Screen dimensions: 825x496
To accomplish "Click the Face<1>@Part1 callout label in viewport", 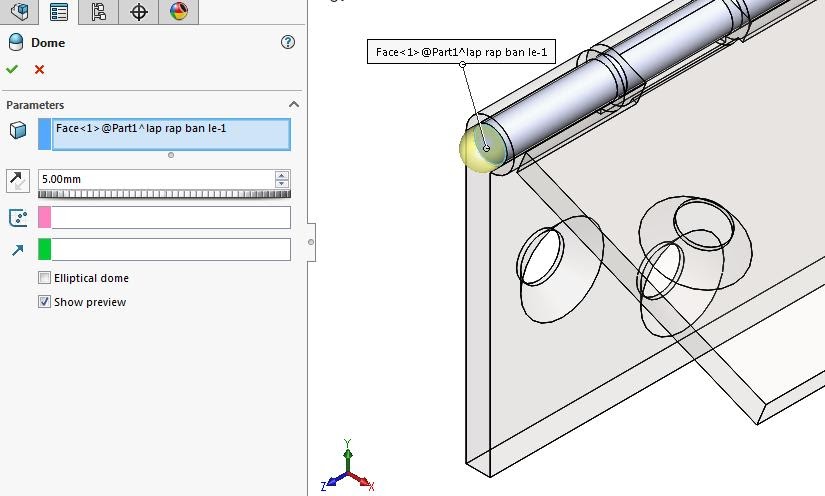I will (461, 52).
